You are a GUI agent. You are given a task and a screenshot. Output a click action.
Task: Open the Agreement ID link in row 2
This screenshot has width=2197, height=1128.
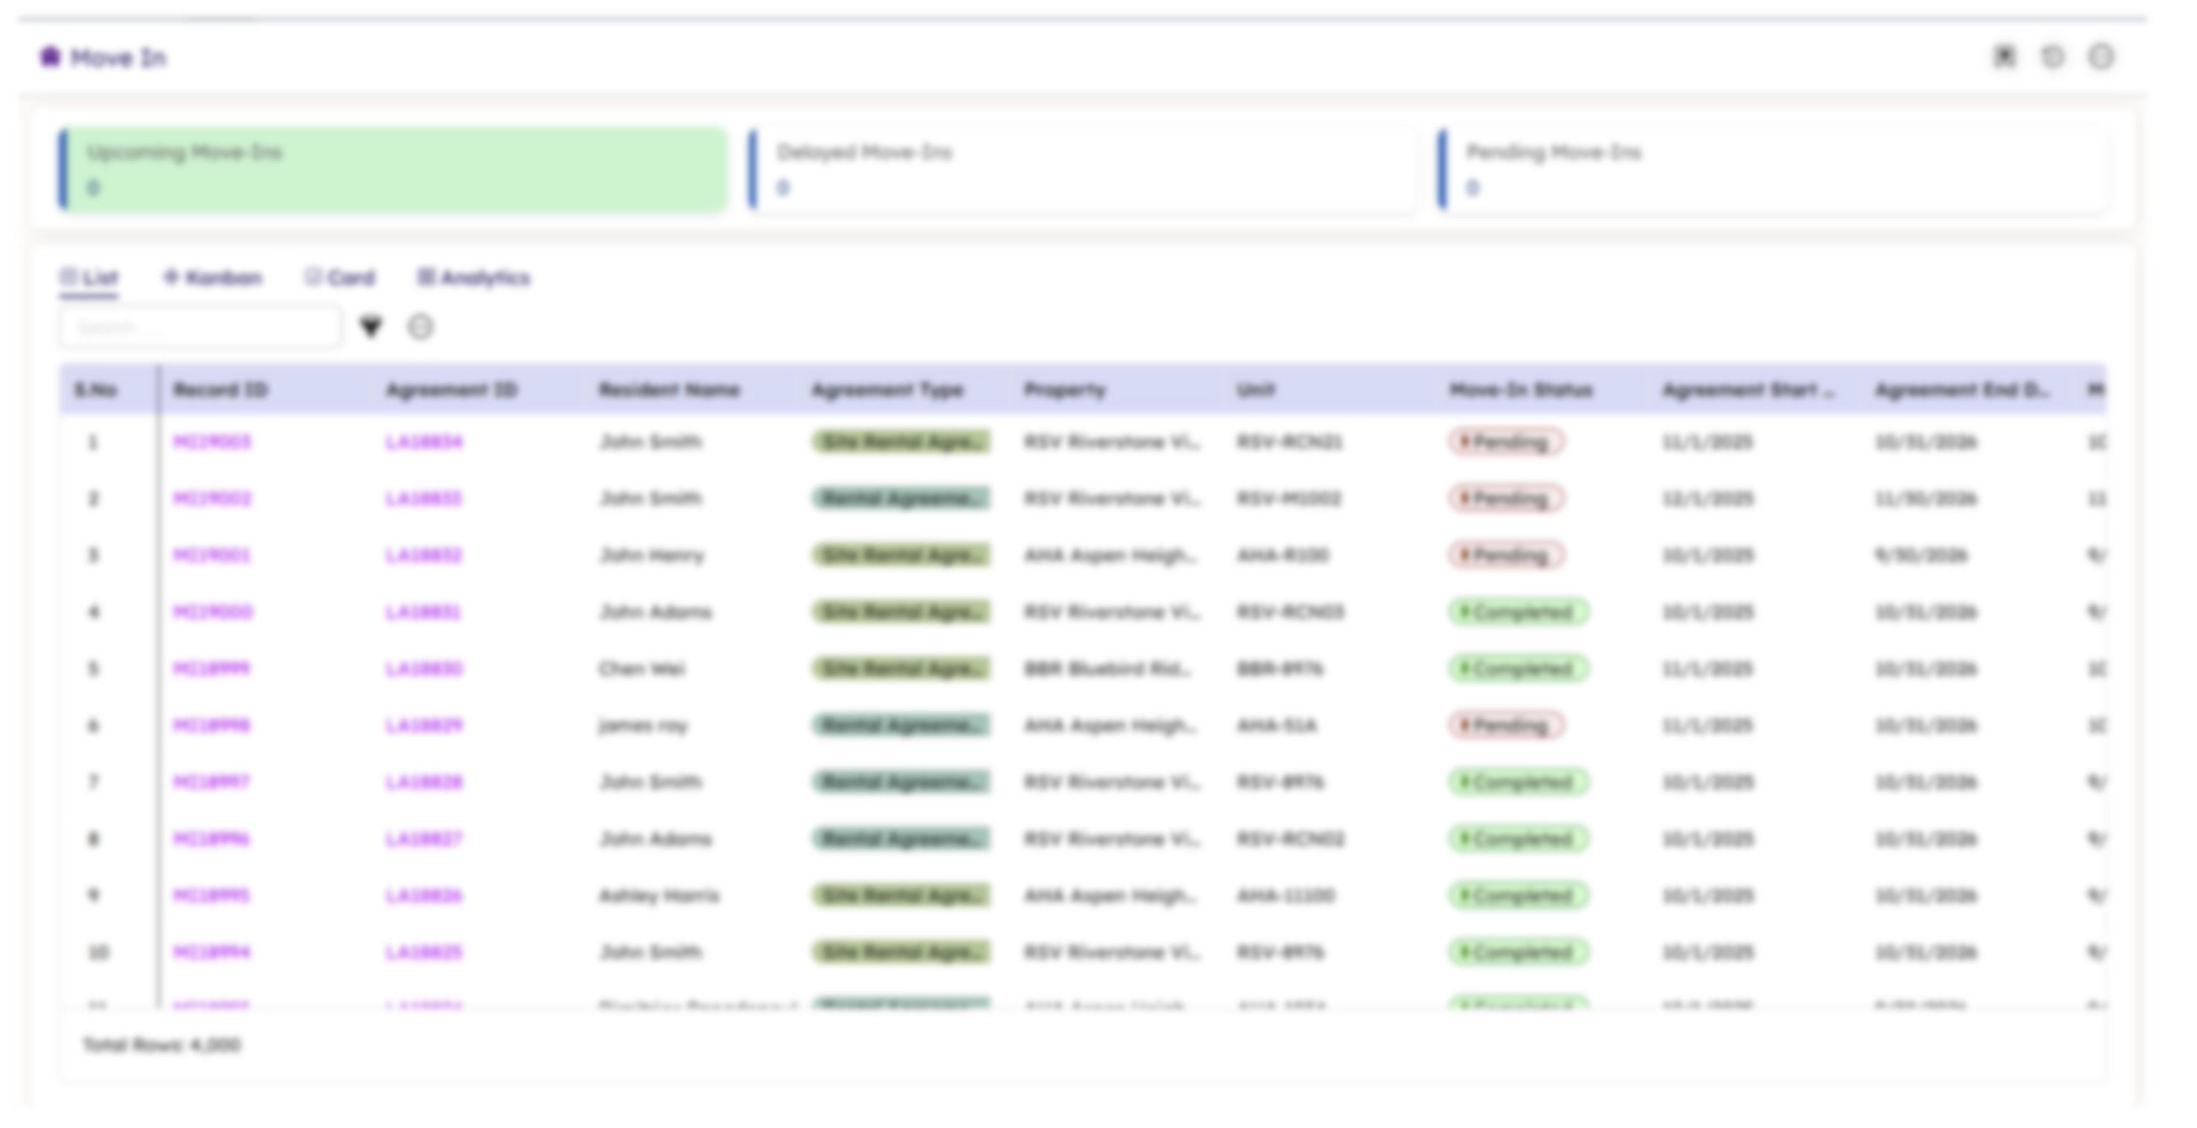[x=424, y=498]
